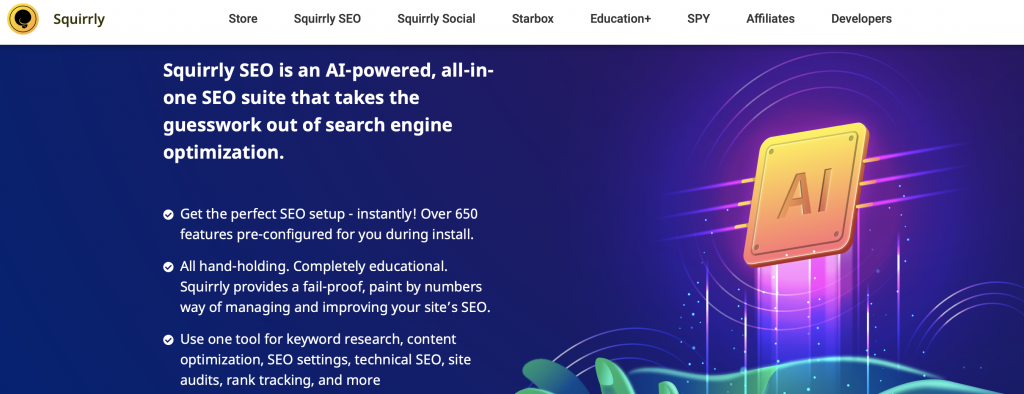1024x394 pixels.
Task: Go to Squirrly Social page
Action: pos(436,19)
